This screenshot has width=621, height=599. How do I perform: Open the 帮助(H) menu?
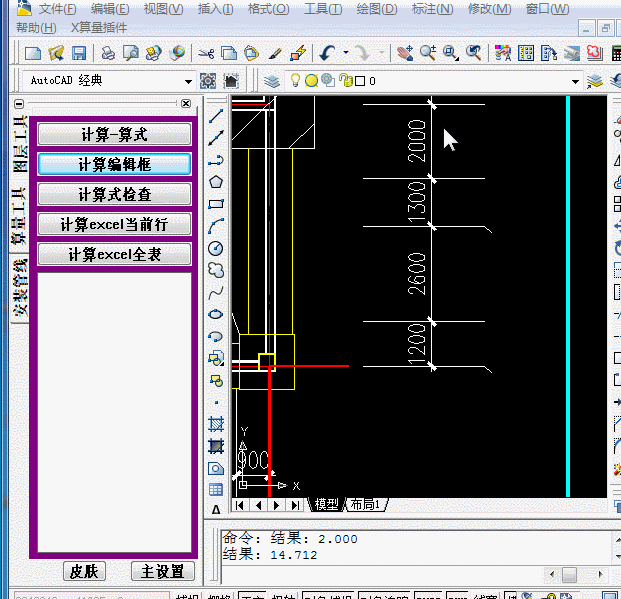36,28
